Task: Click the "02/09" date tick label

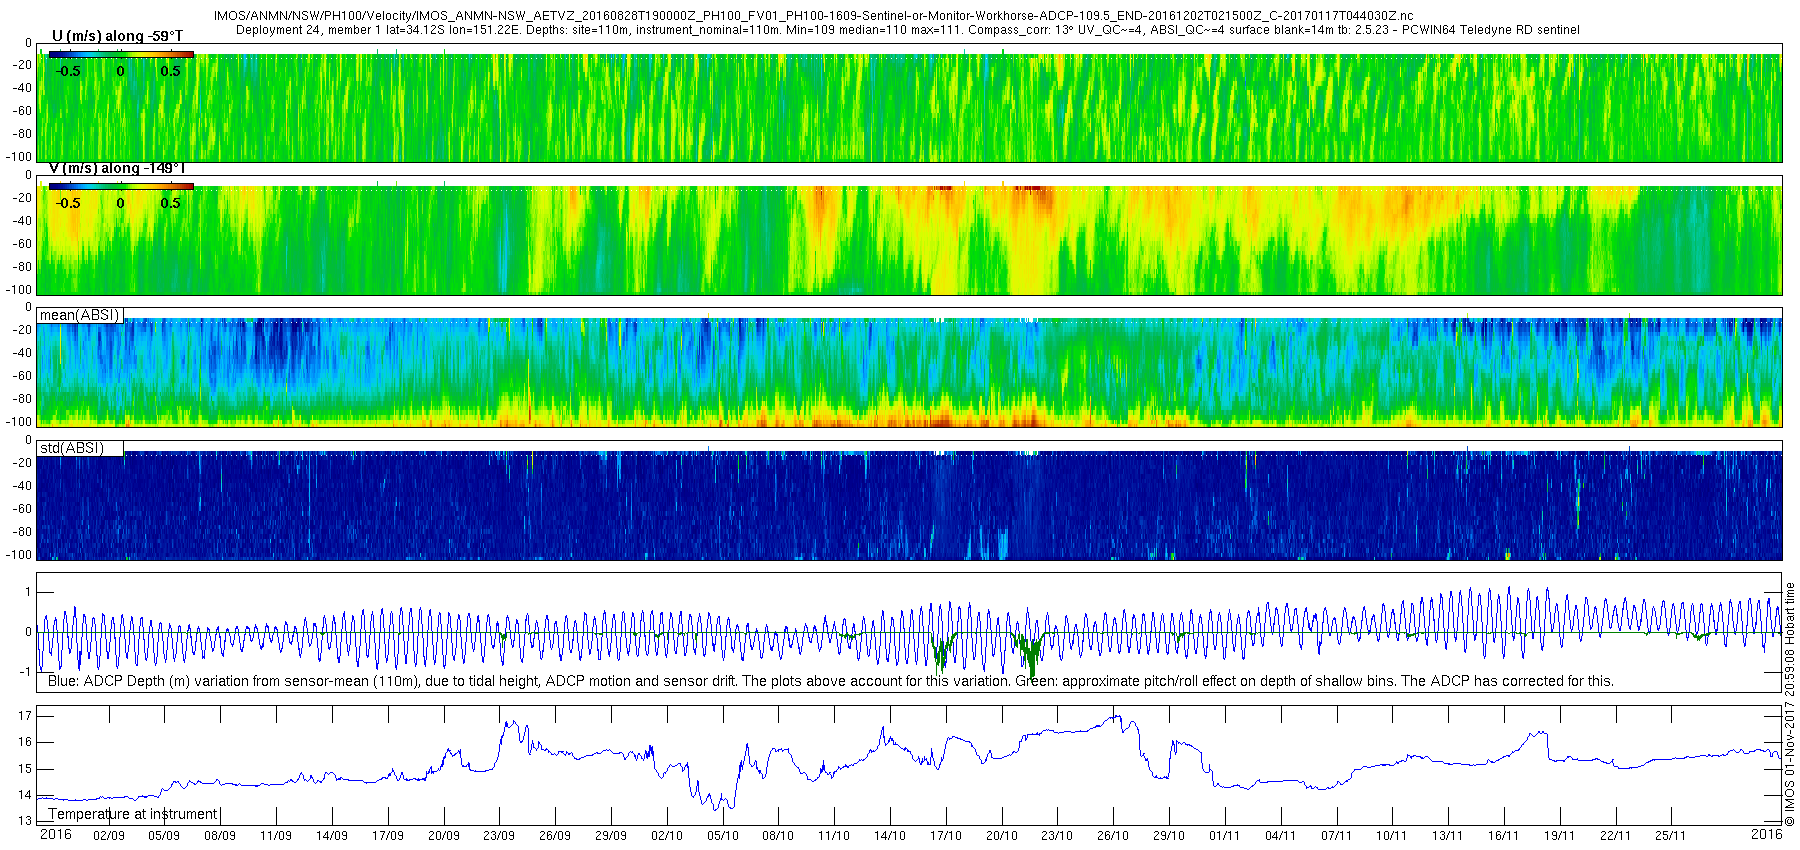Action: point(109,836)
